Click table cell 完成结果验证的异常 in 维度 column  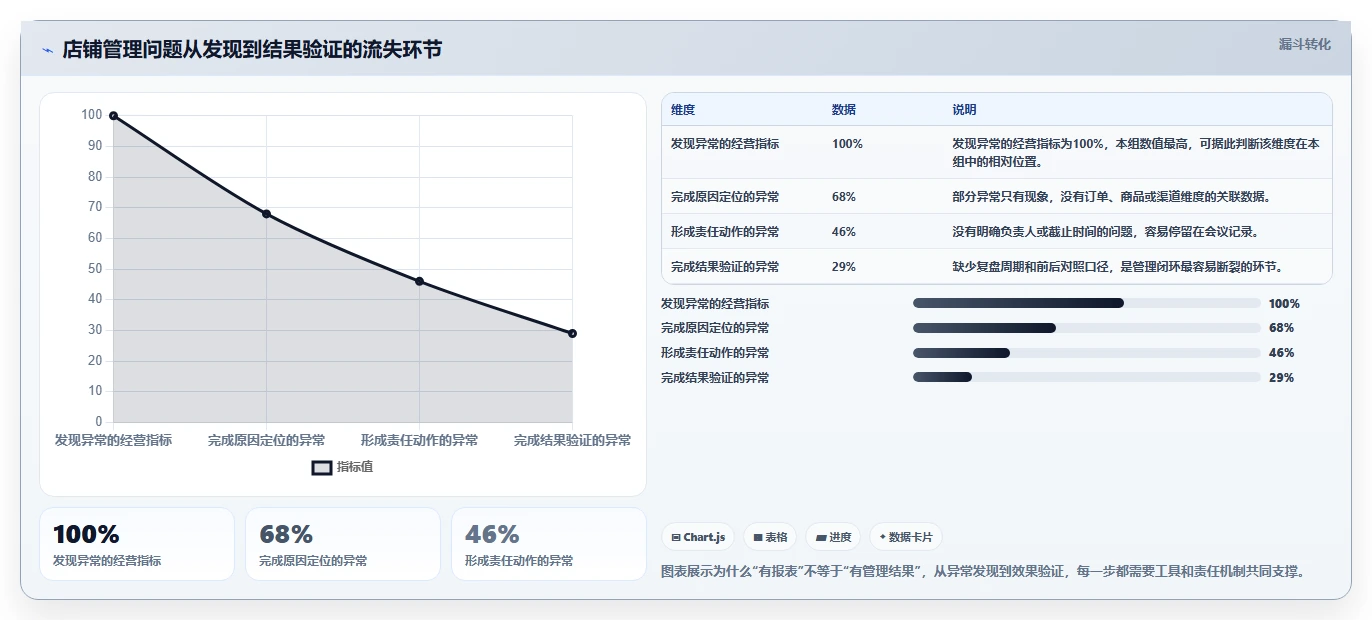725,267
